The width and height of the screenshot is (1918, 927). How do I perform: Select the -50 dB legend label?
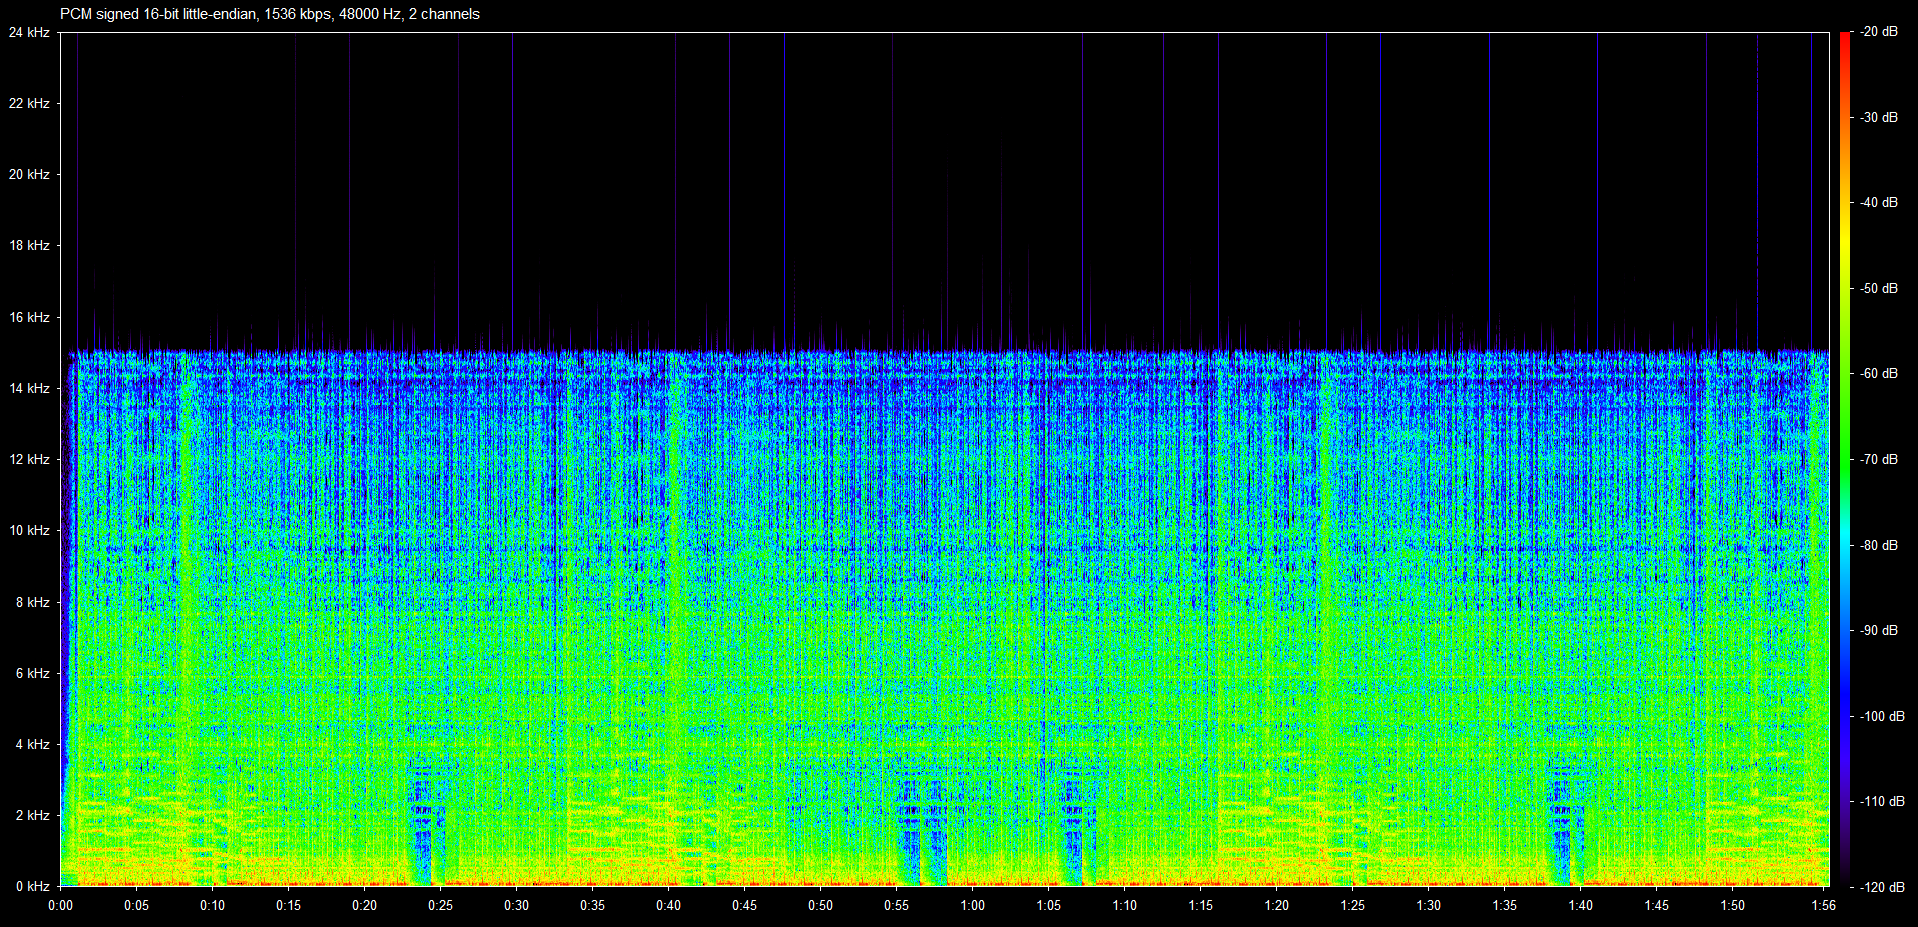(x=1879, y=288)
